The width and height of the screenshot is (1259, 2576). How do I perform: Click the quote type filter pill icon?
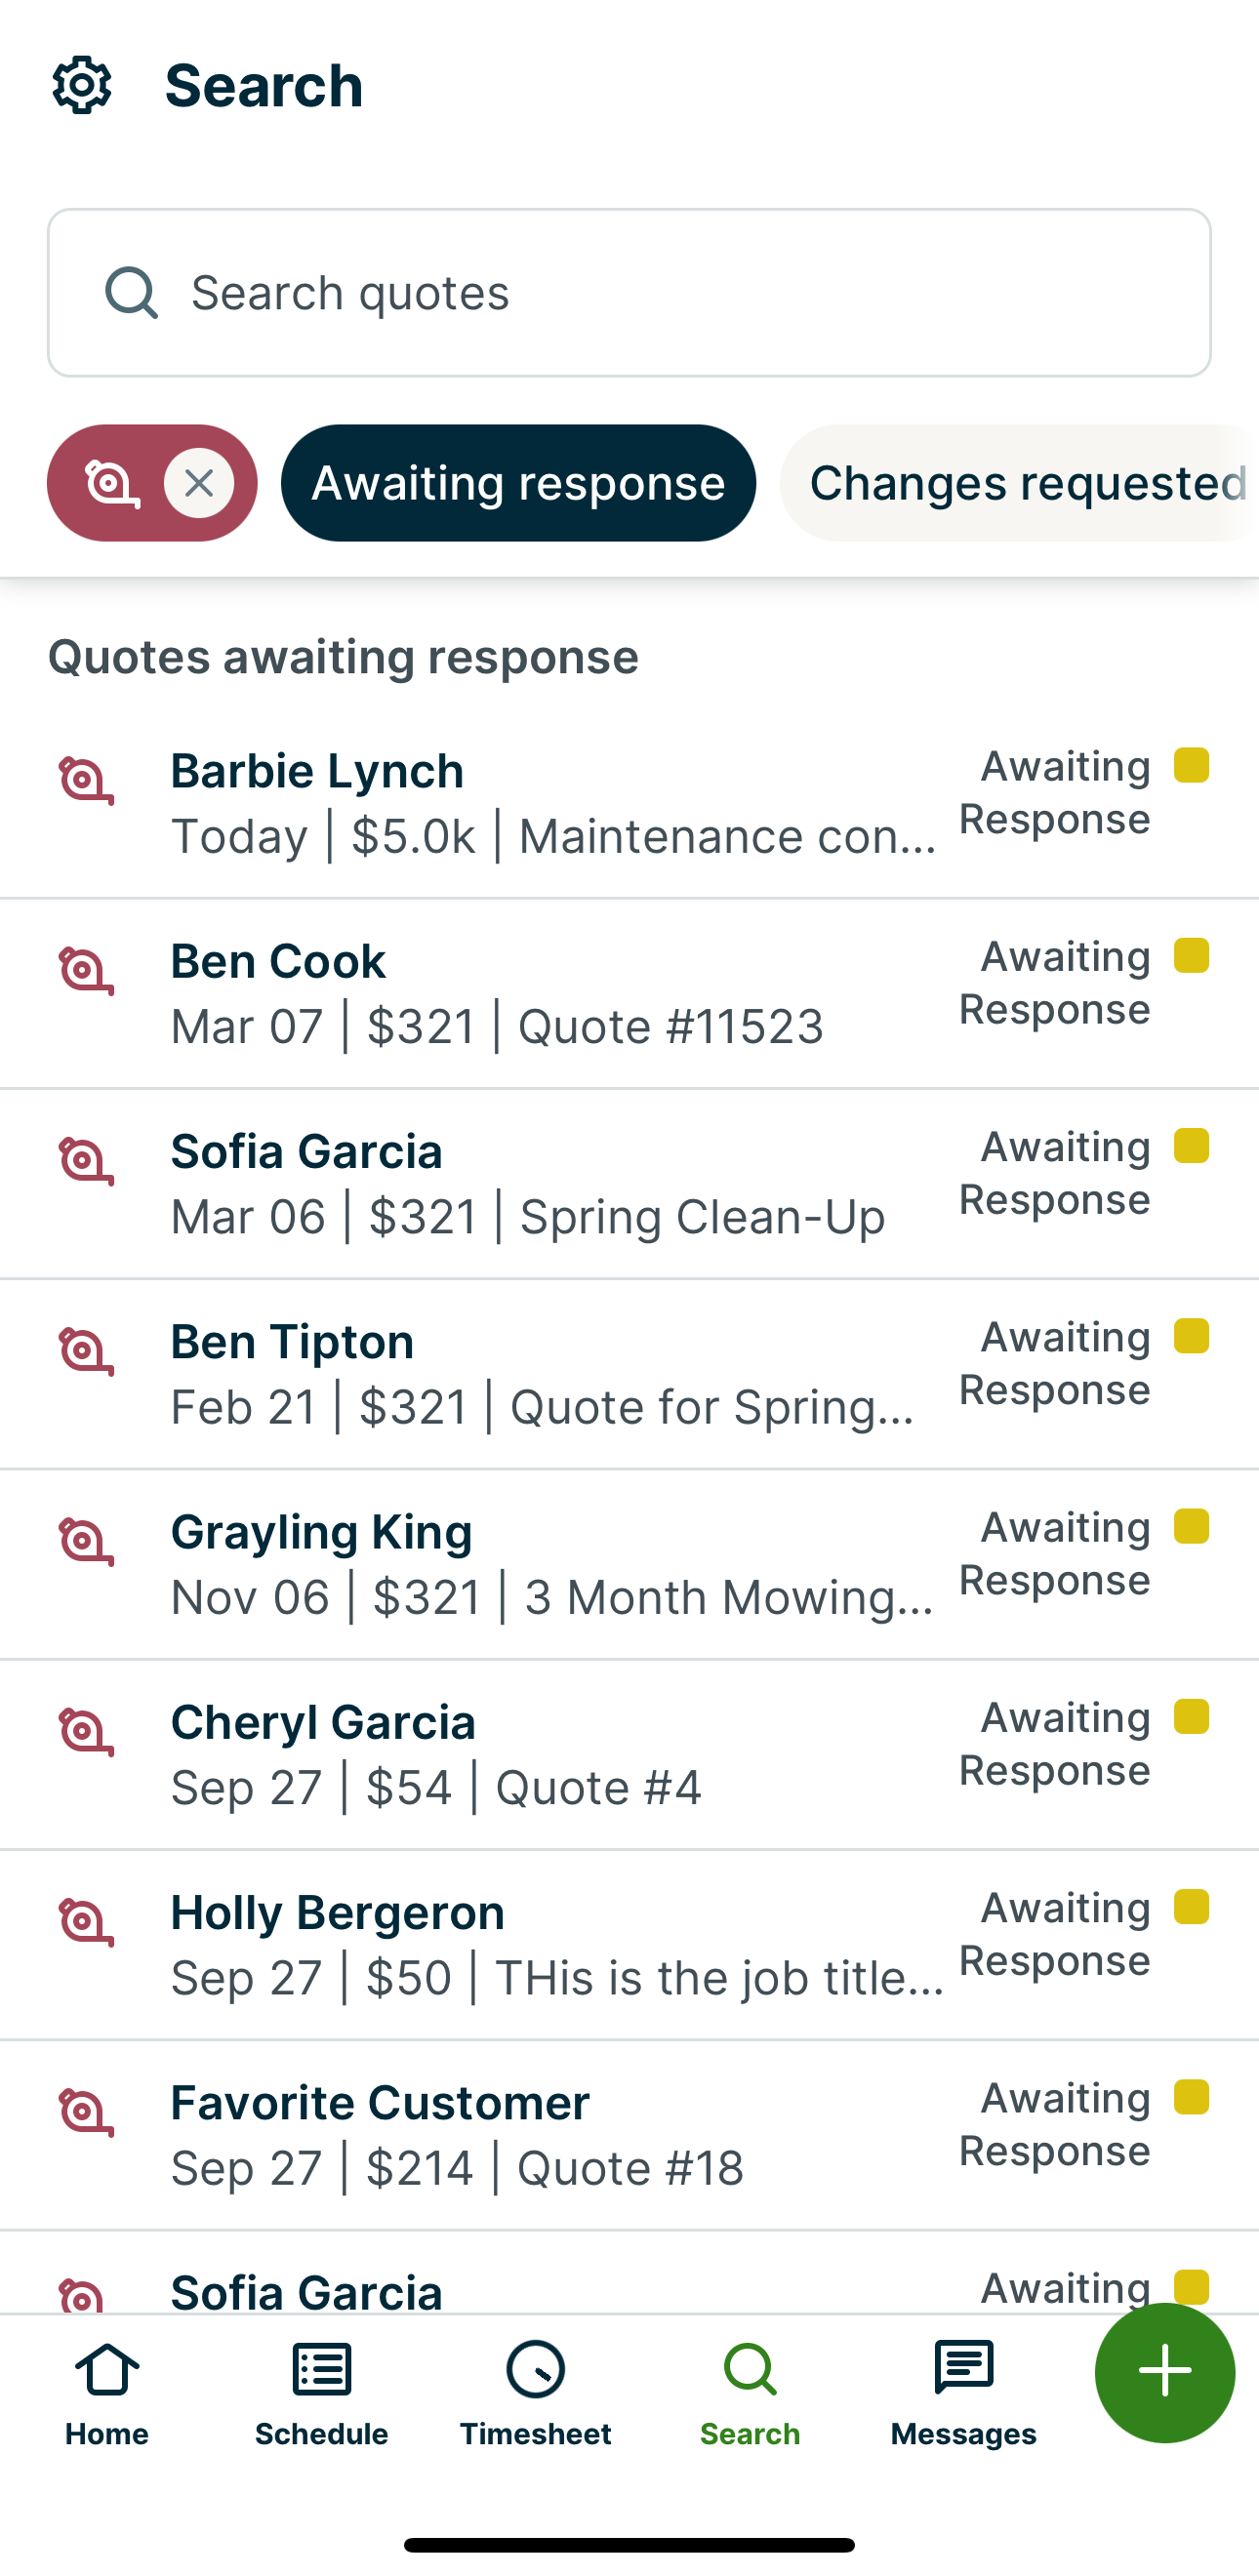point(111,484)
